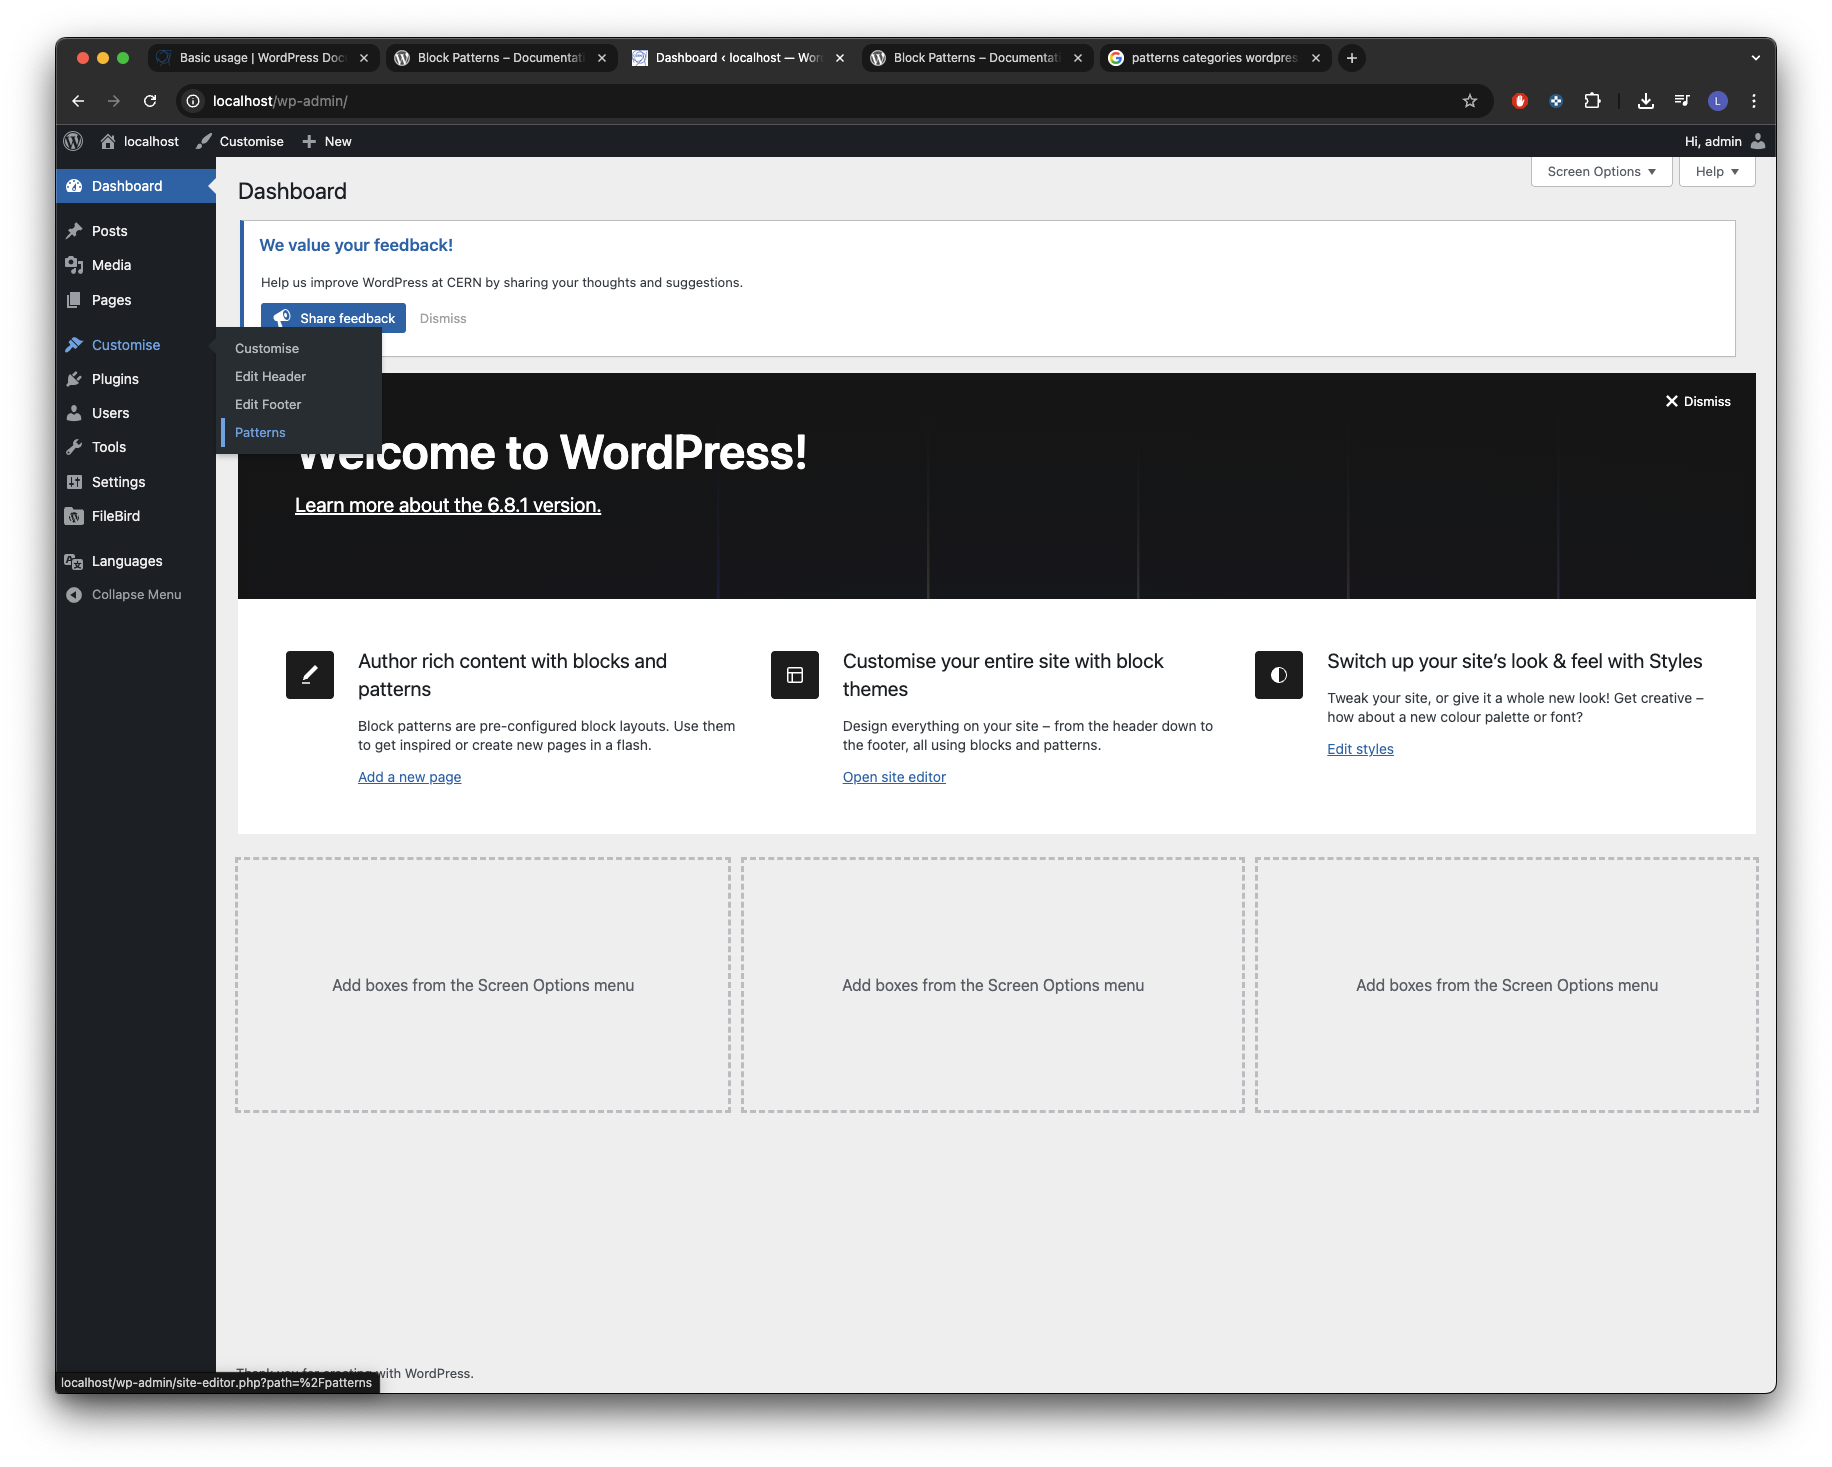Bookmark page with the star icon
1832x1467 pixels.
1470,101
